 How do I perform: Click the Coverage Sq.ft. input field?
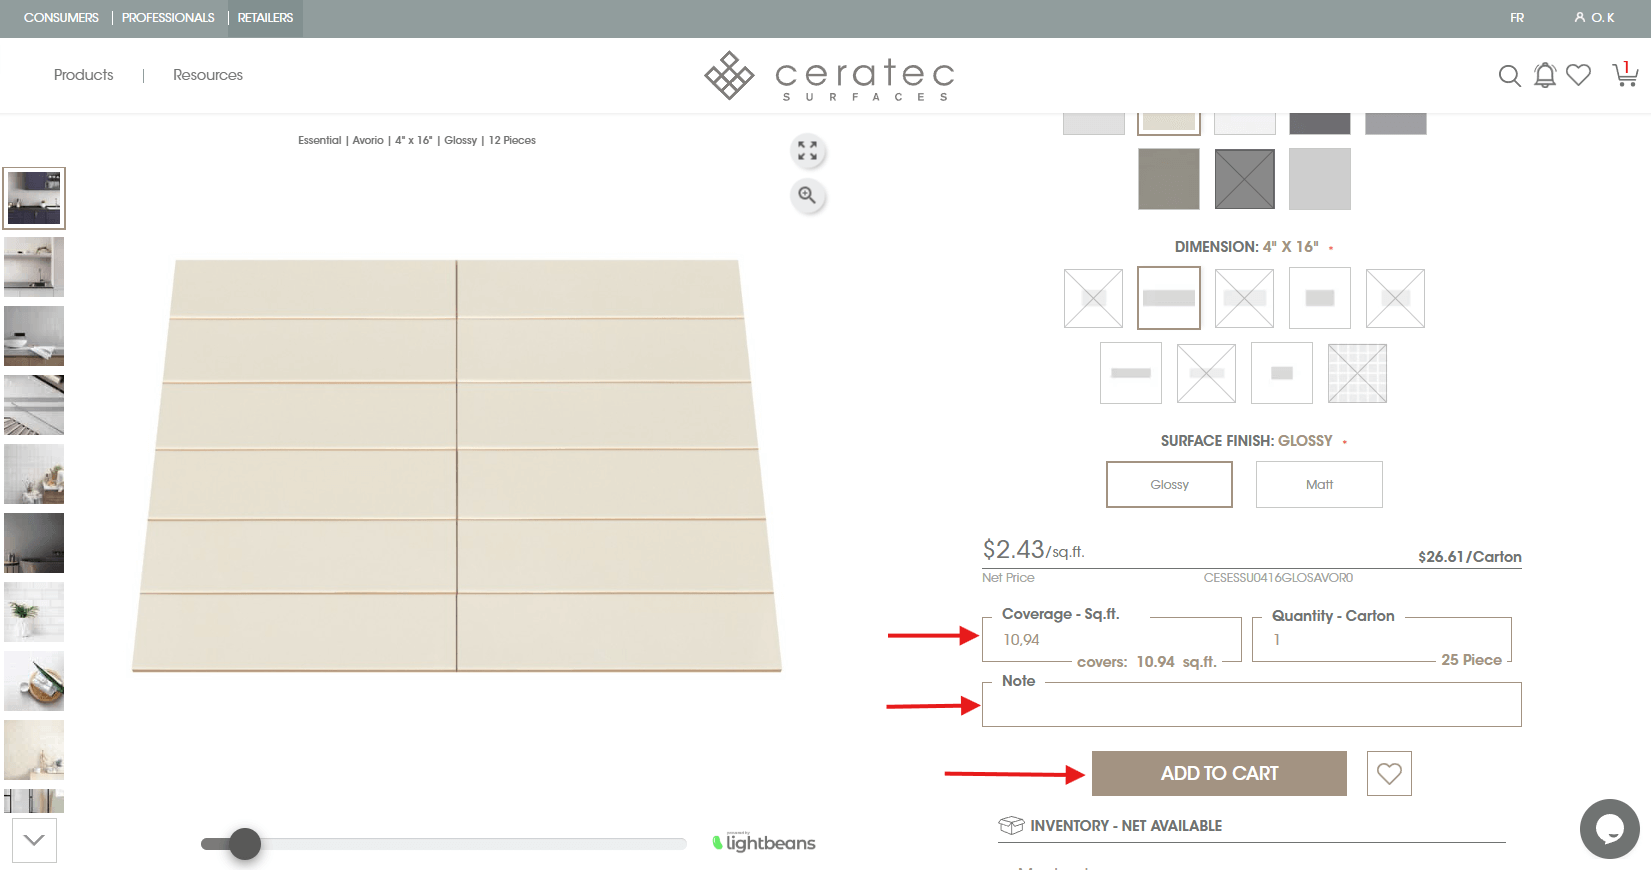(1111, 640)
